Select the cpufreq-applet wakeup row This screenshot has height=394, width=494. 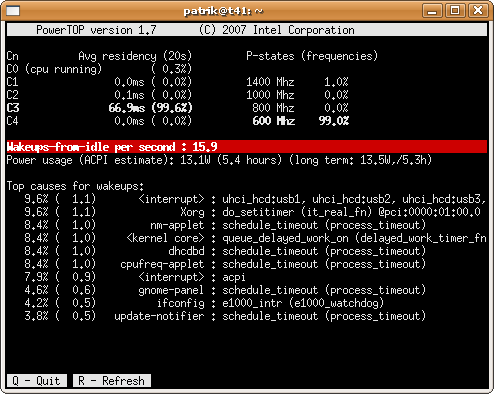(225, 264)
